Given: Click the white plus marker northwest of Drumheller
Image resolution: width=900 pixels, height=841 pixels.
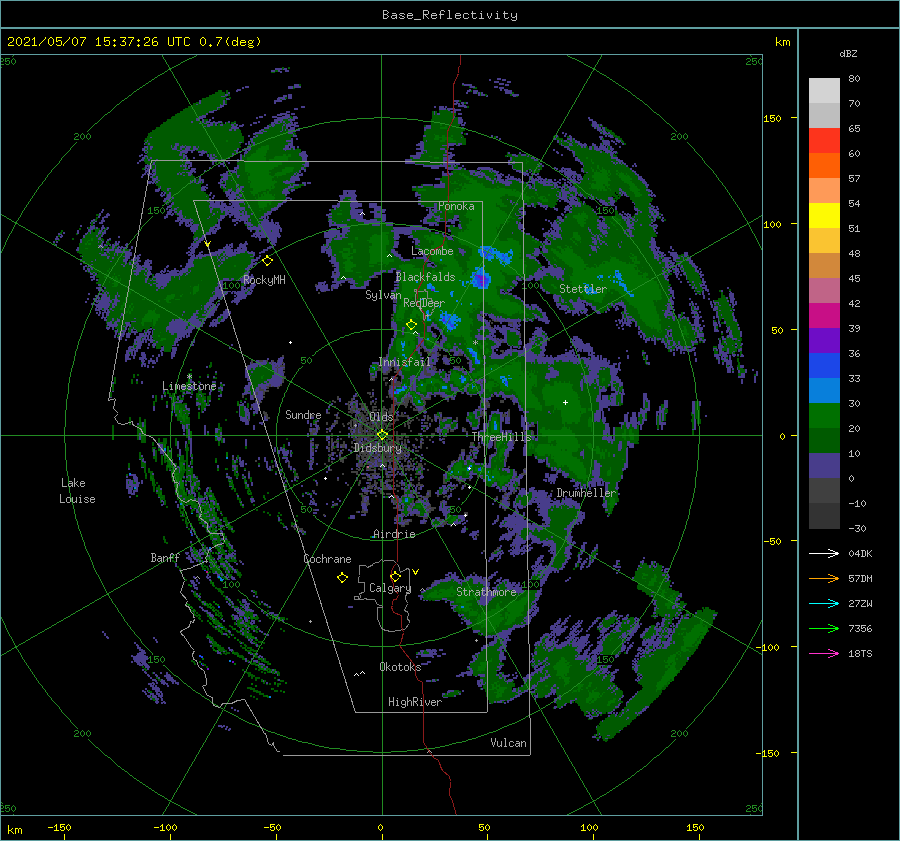Looking at the screenshot, I should coord(565,402).
